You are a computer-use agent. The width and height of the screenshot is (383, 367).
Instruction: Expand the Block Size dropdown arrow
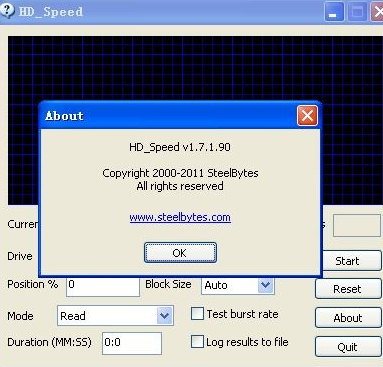click(x=265, y=285)
